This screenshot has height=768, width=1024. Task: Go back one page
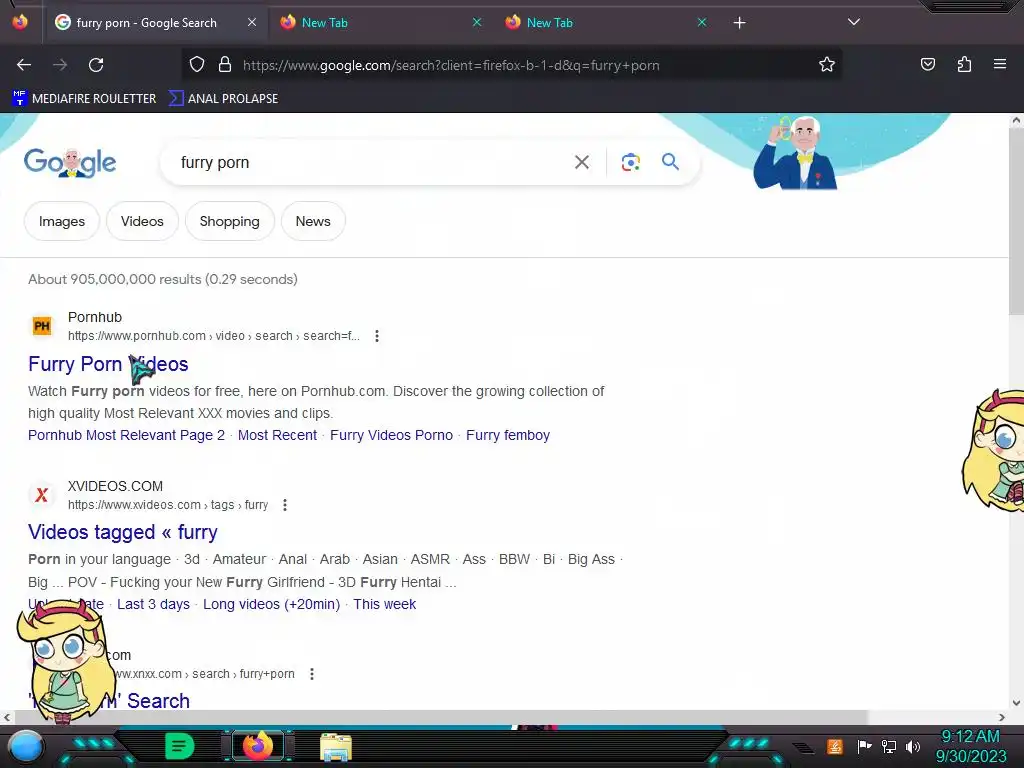click(x=24, y=65)
